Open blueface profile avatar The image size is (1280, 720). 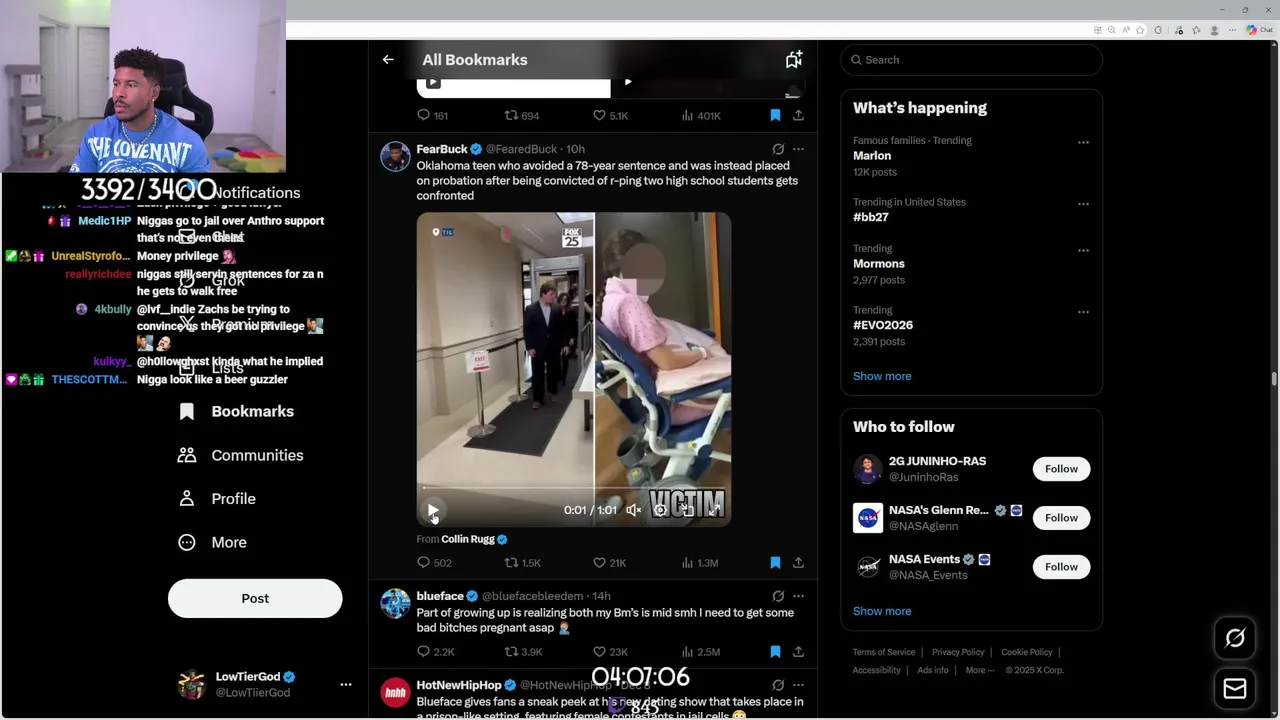point(395,604)
